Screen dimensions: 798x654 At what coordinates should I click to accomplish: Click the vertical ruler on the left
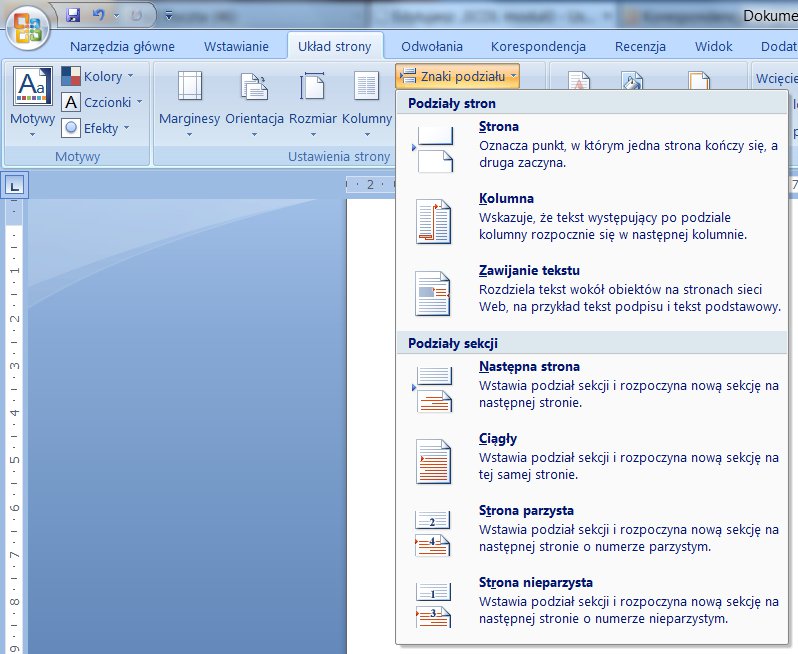(x=14, y=428)
